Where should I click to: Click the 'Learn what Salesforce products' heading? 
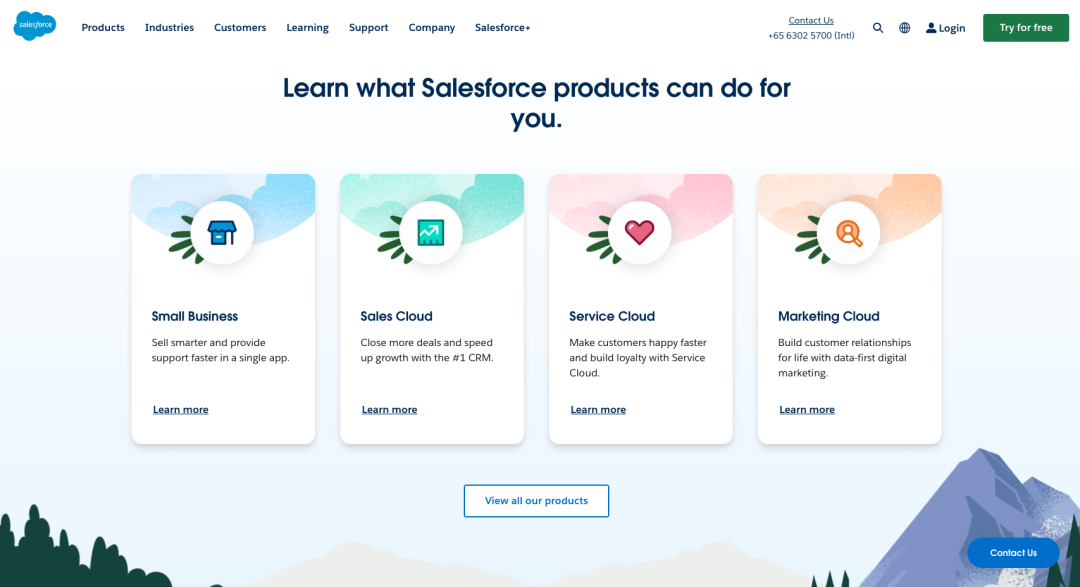tap(537, 103)
